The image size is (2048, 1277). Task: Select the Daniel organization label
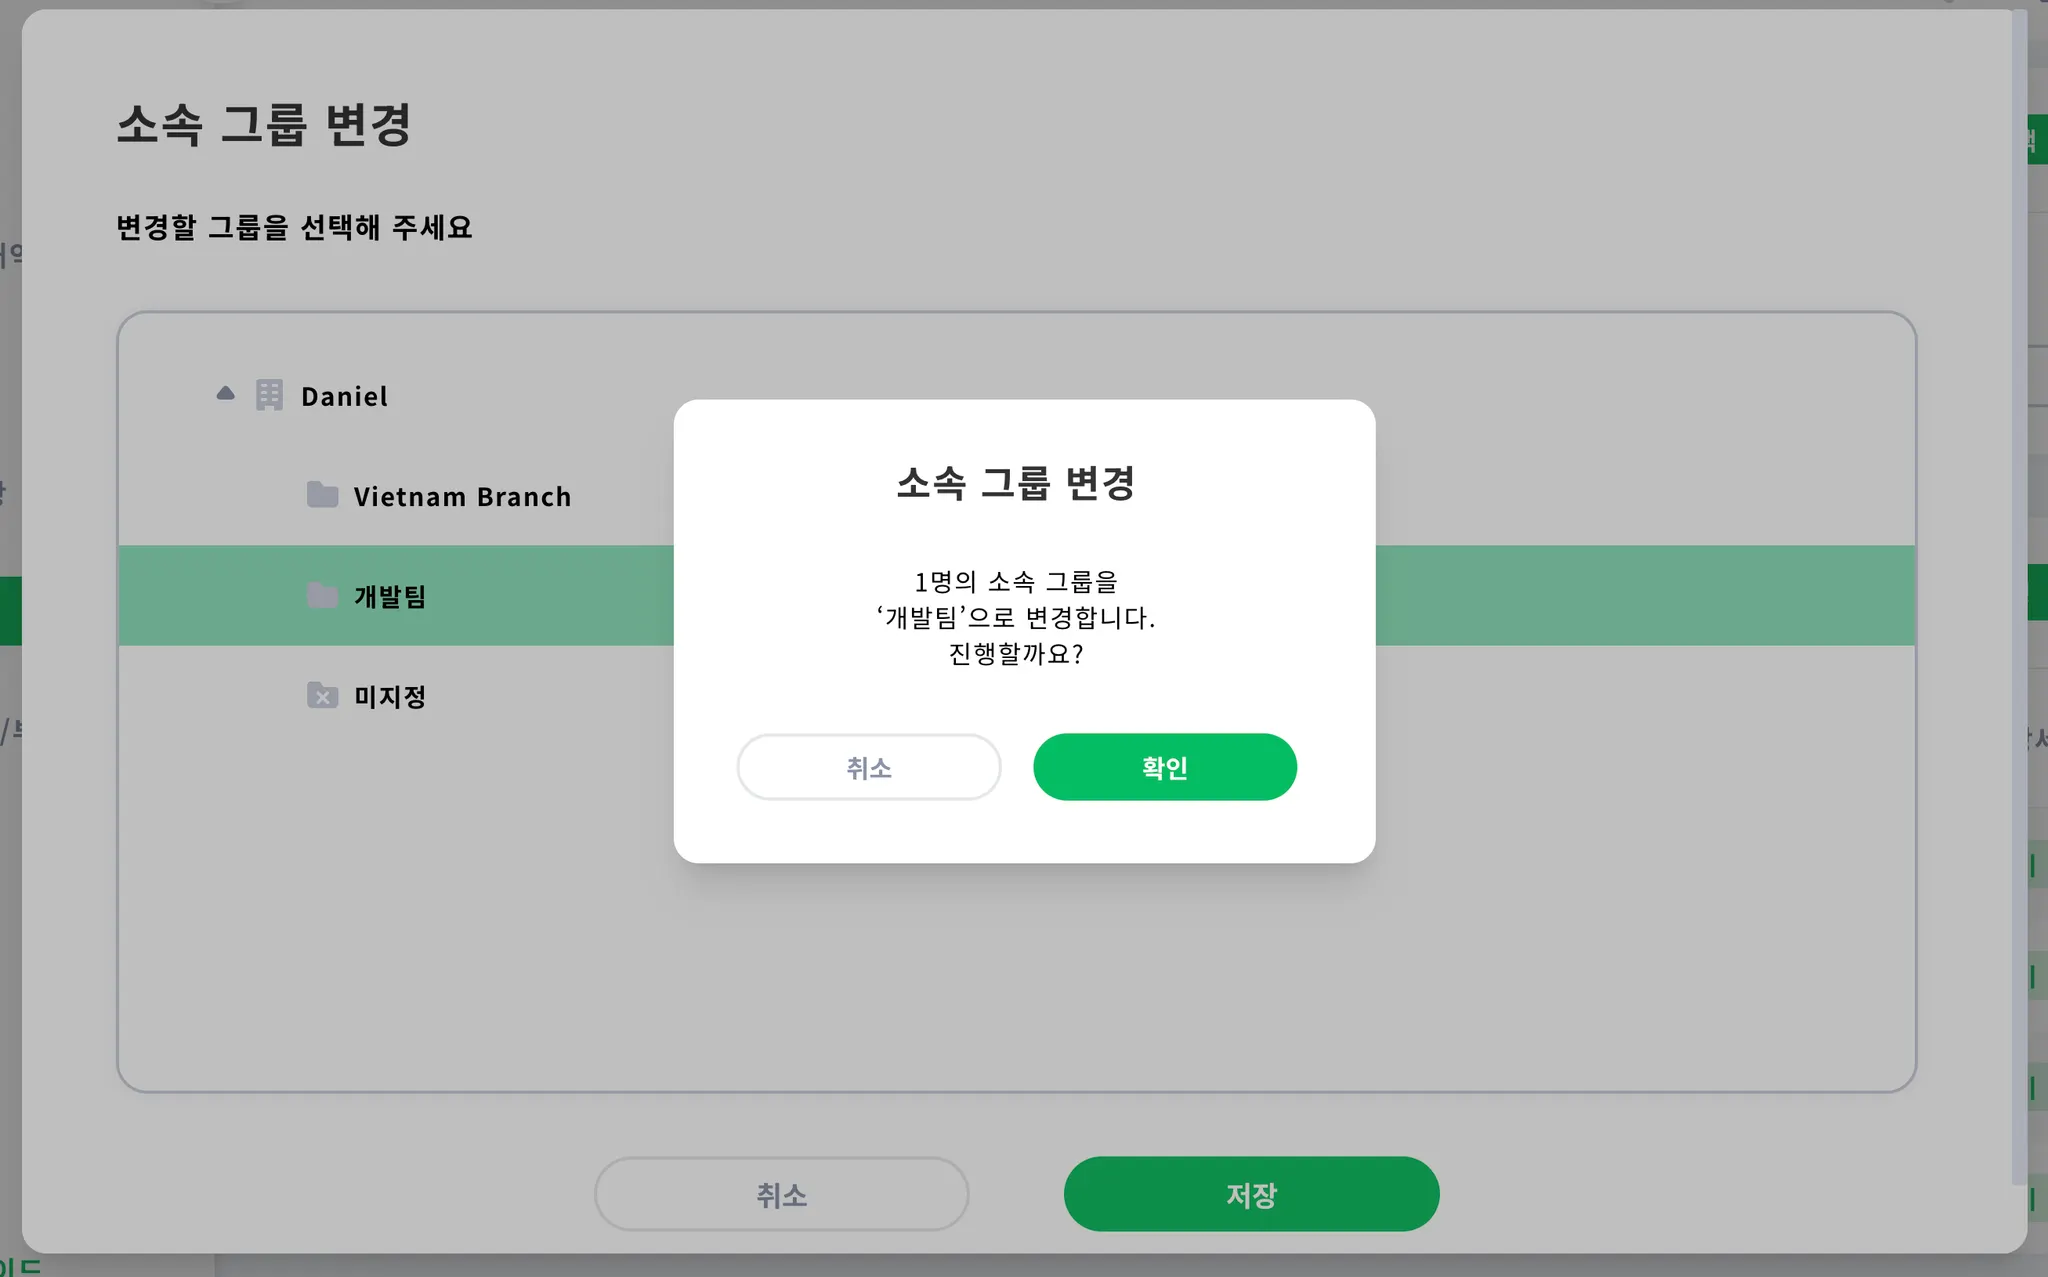(344, 397)
